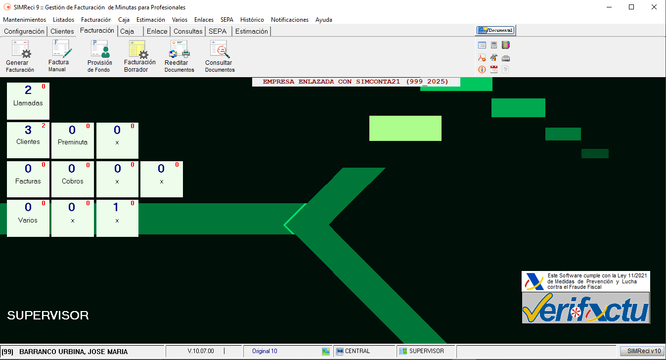Switch to the Clientes tab
The width and height of the screenshot is (666, 360).
pos(62,31)
